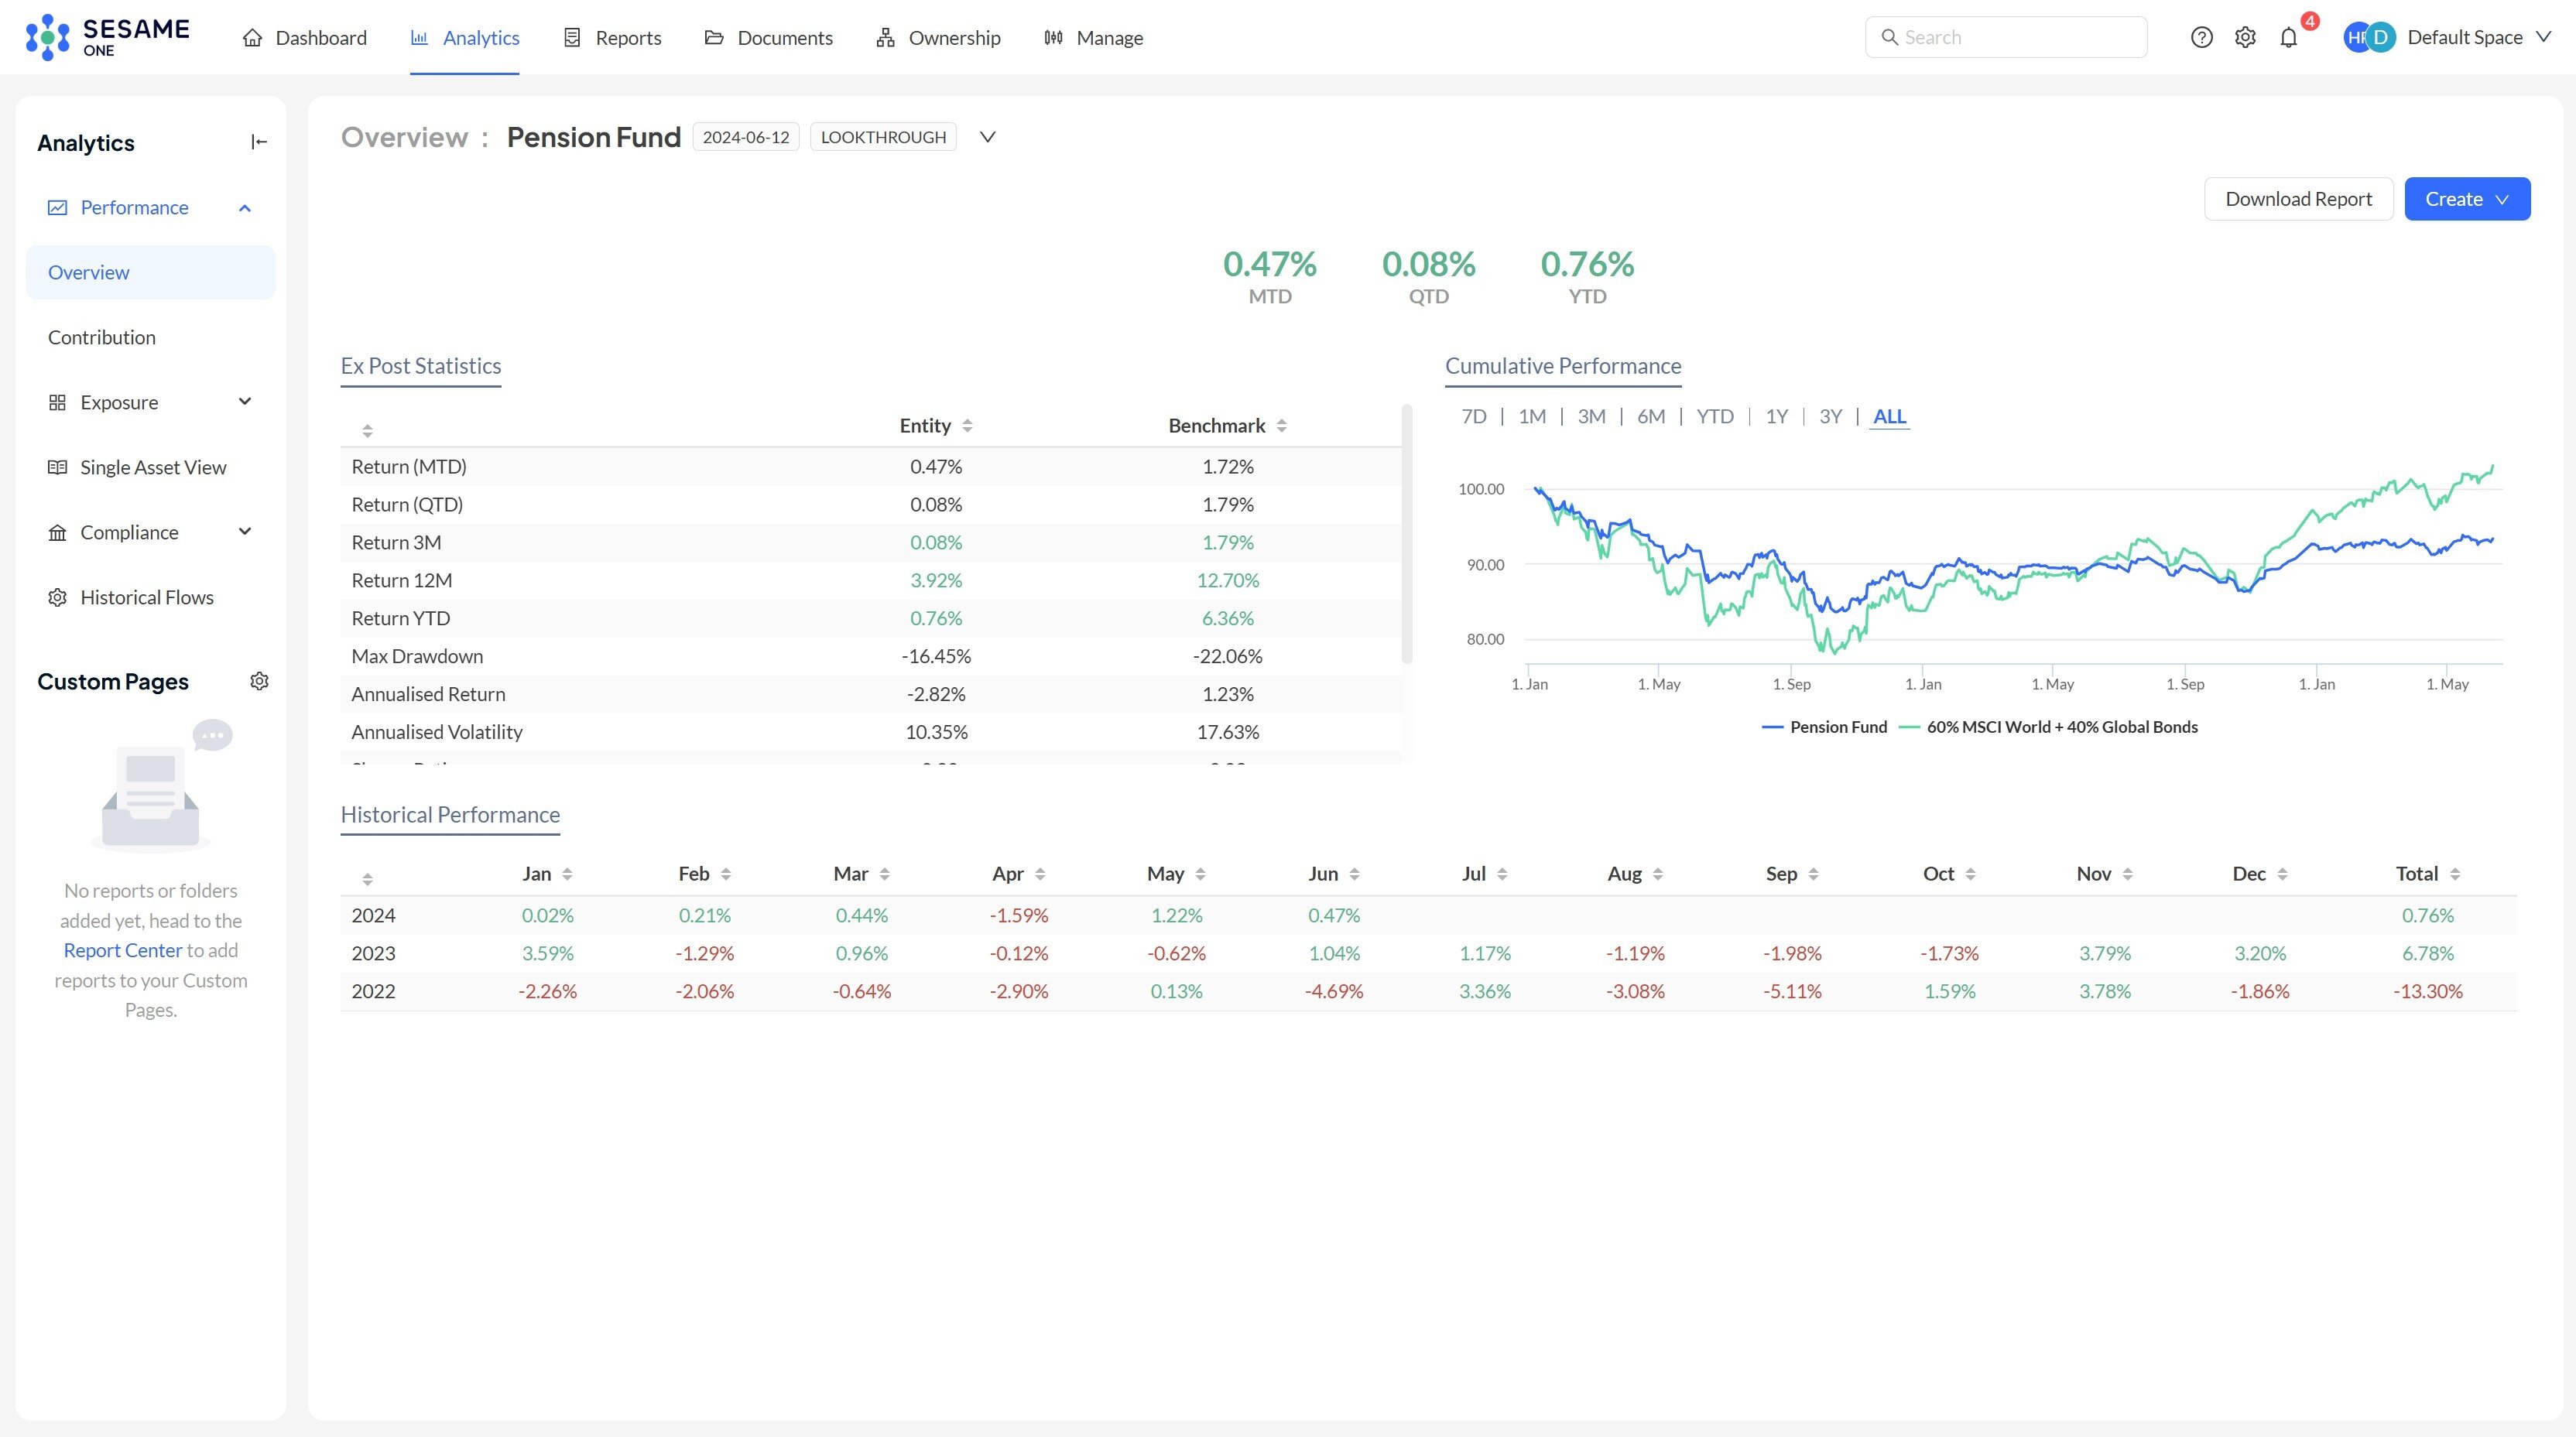The height and width of the screenshot is (1437, 2576).
Task: Click the Custom Pages gear icon
Action: [259, 681]
